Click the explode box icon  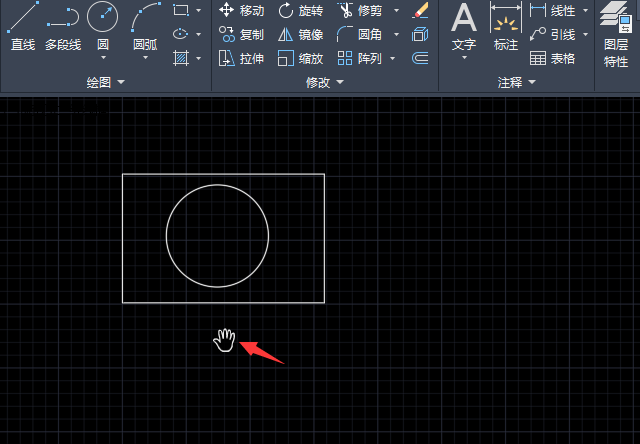[420, 34]
